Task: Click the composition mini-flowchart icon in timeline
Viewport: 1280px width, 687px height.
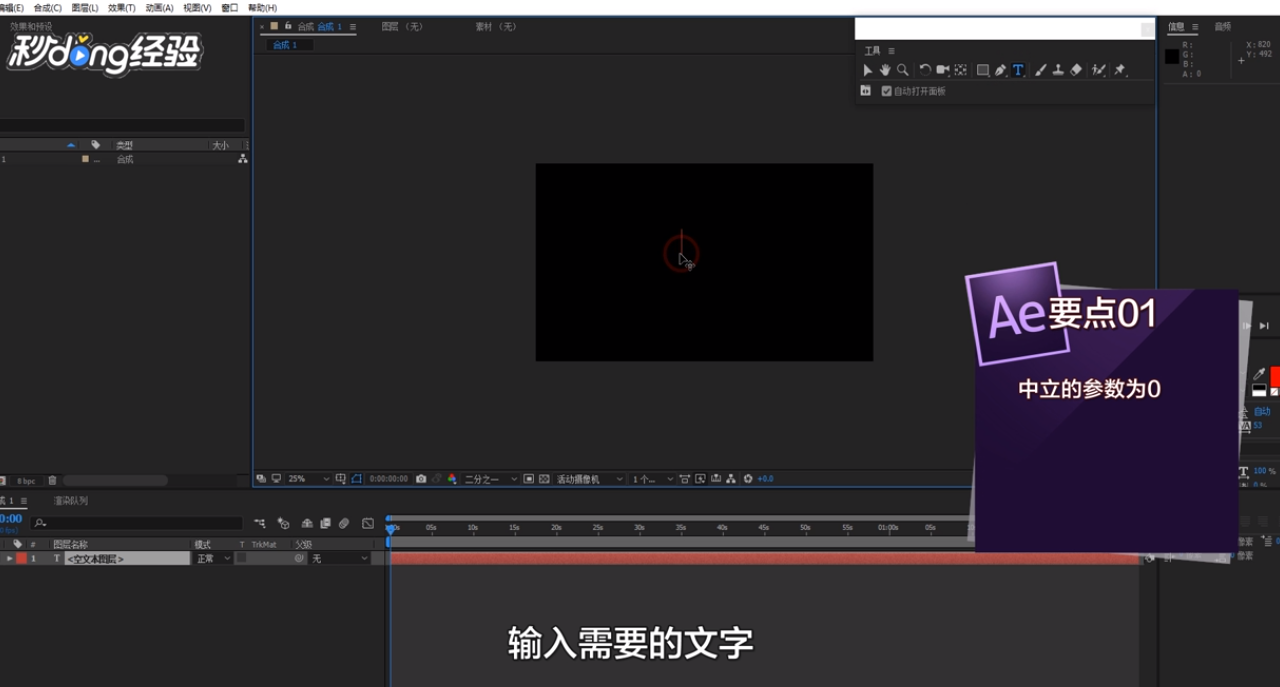Action: pos(260,523)
